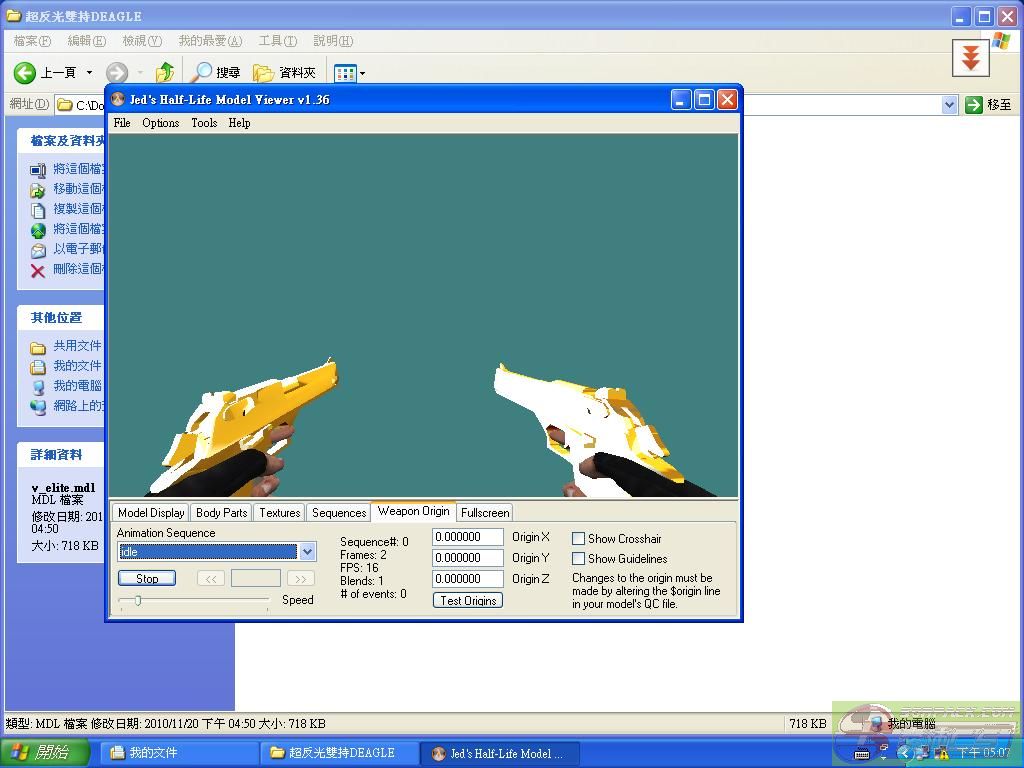Screen dimensions: 1024x768
Task: Expand the Explorer address bar dropdown
Action: [950, 104]
